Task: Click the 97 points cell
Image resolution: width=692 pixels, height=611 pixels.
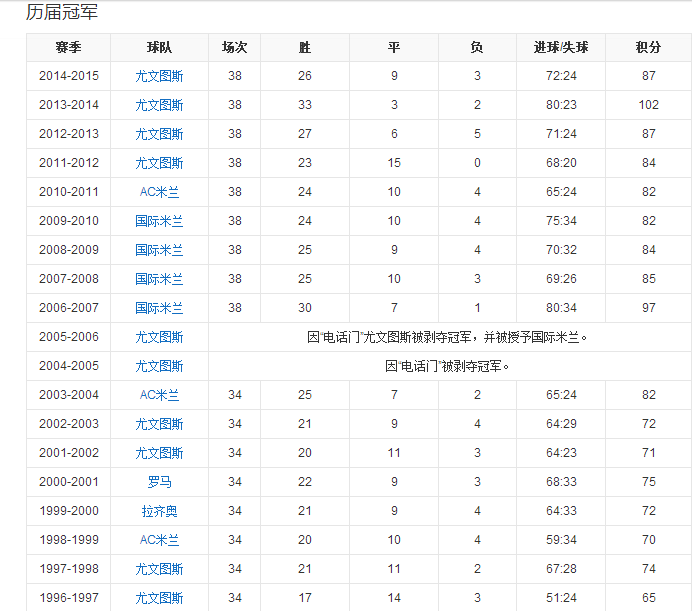Action: [x=648, y=308]
